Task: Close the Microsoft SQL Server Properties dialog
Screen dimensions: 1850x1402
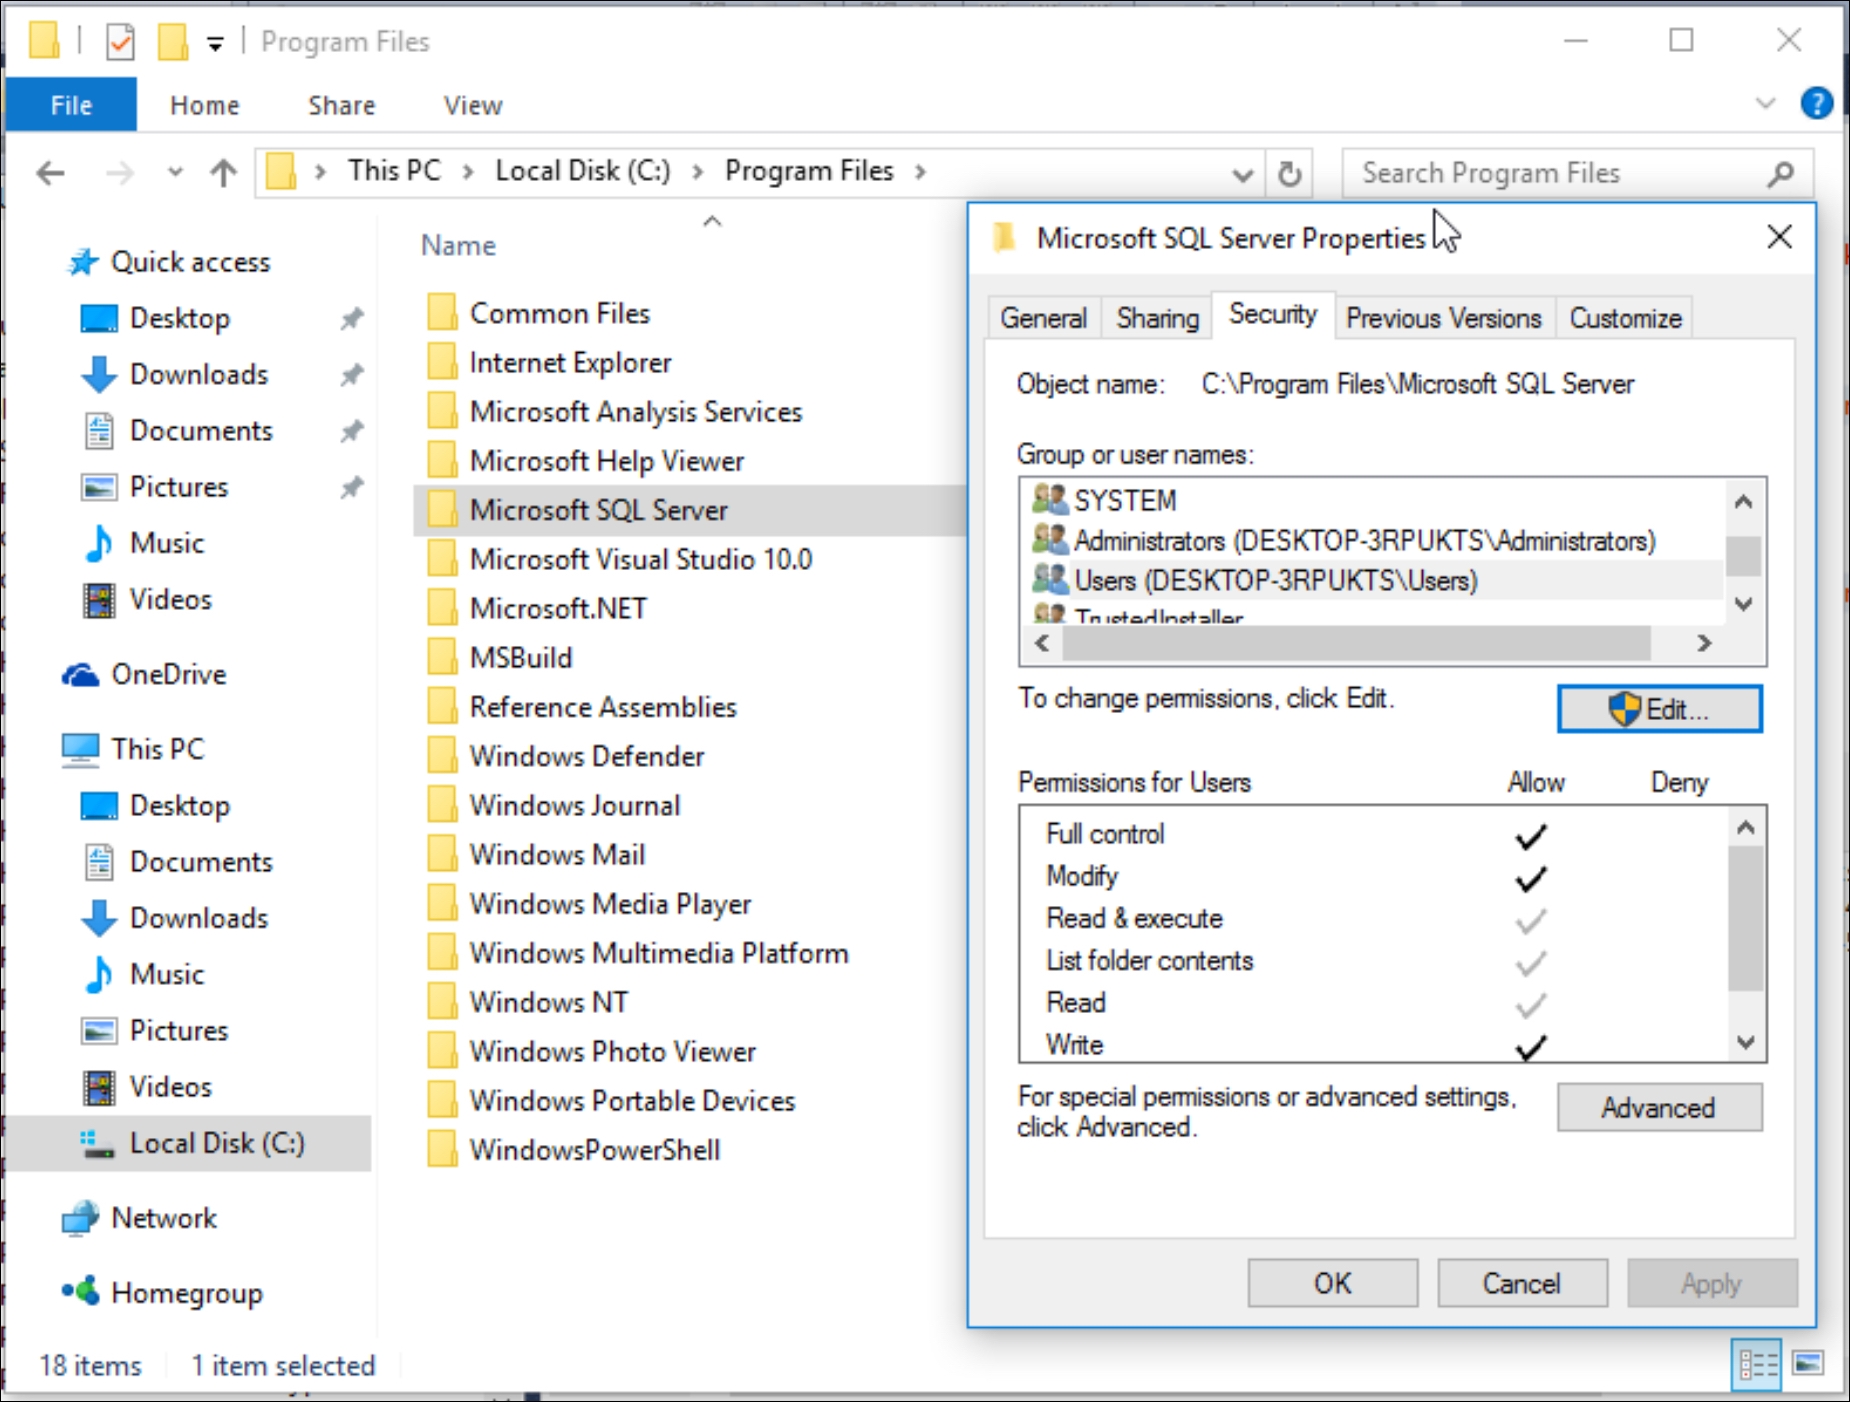Action: point(1779,237)
